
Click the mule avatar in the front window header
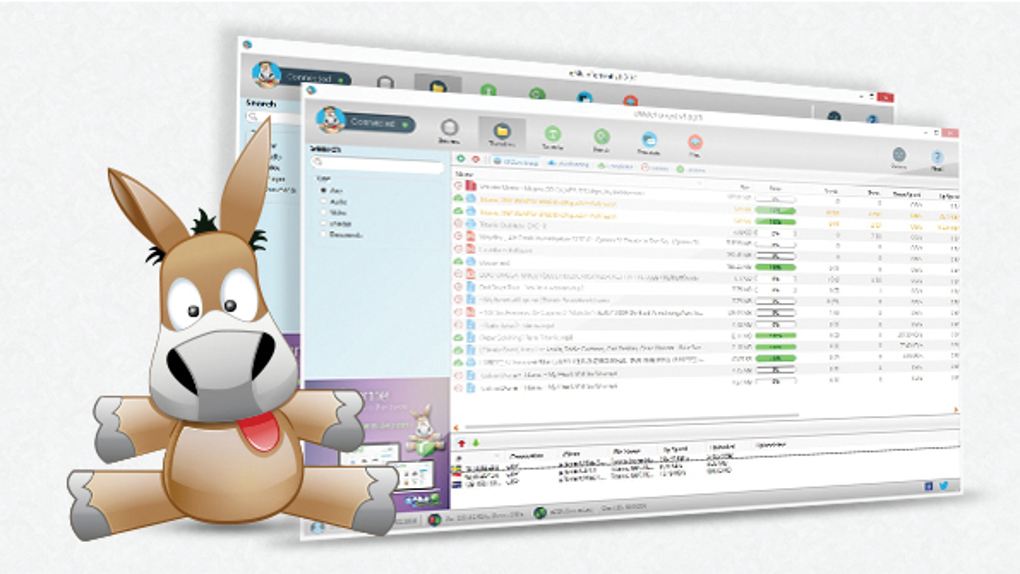[330, 120]
